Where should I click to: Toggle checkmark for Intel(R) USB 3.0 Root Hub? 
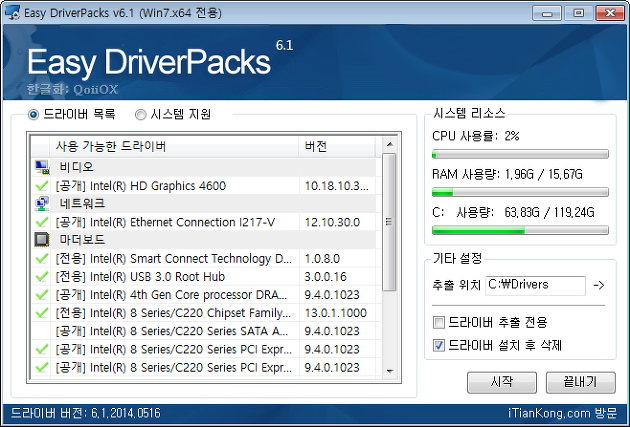41,276
